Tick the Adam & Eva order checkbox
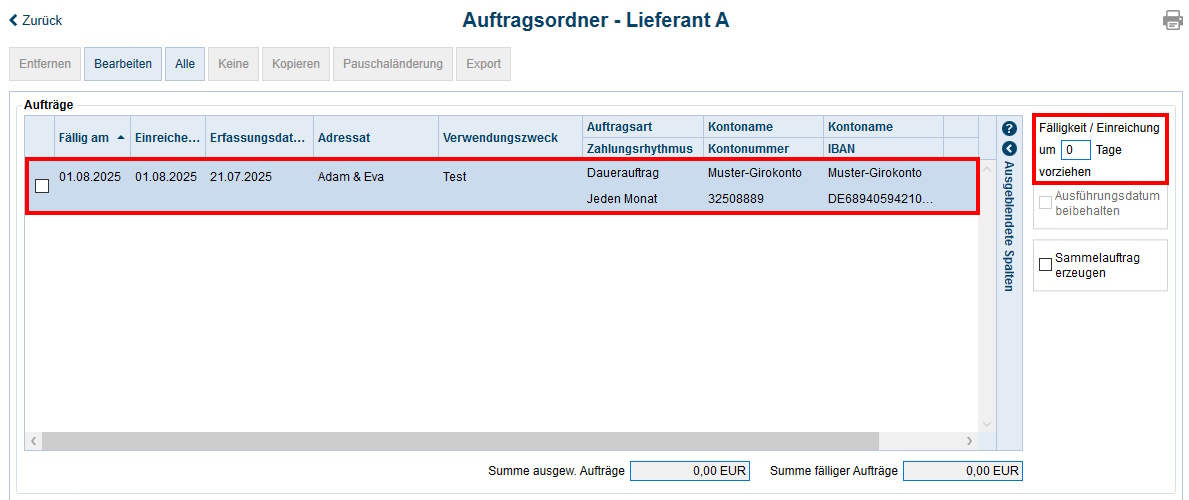The height and width of the screenshot is (500, 1189). [x=42, y=186]
